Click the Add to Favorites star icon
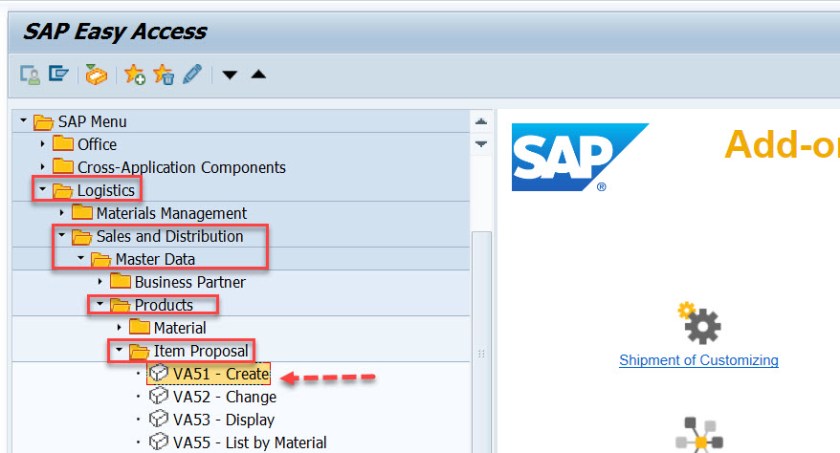The image size is (840, 453). click(x=135, y=74)
